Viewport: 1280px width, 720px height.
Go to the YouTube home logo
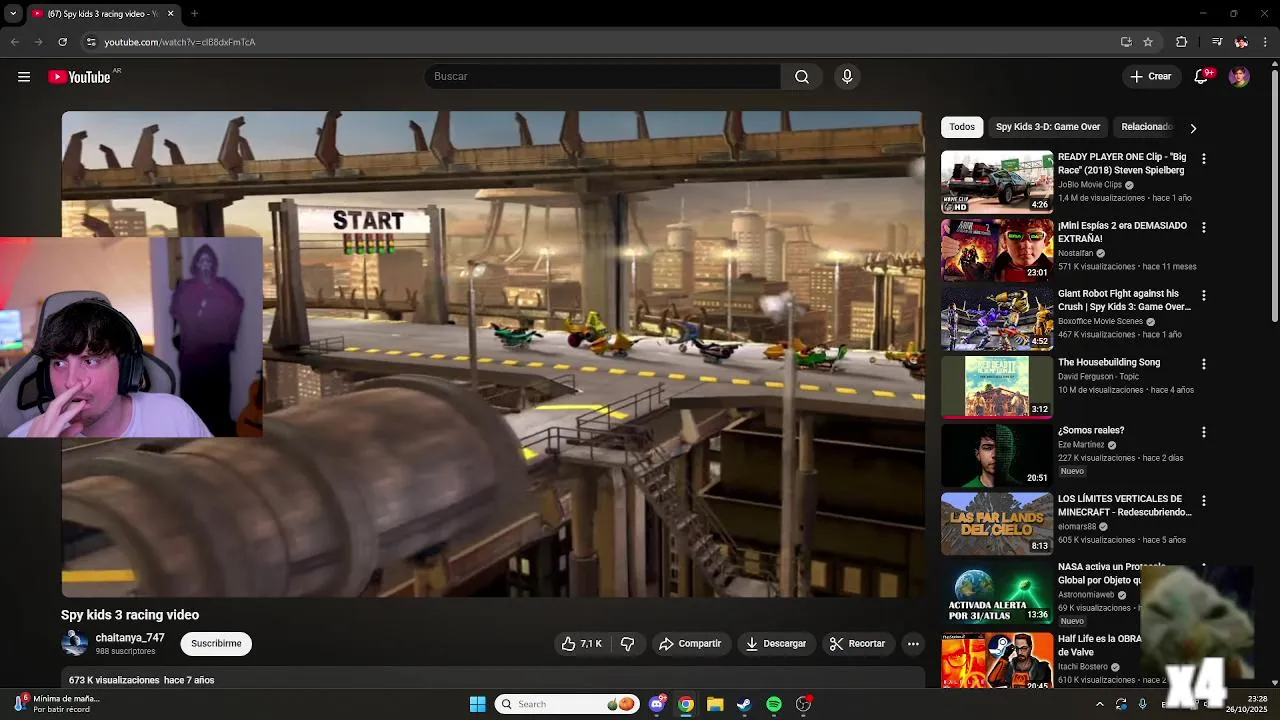point(79,77)
